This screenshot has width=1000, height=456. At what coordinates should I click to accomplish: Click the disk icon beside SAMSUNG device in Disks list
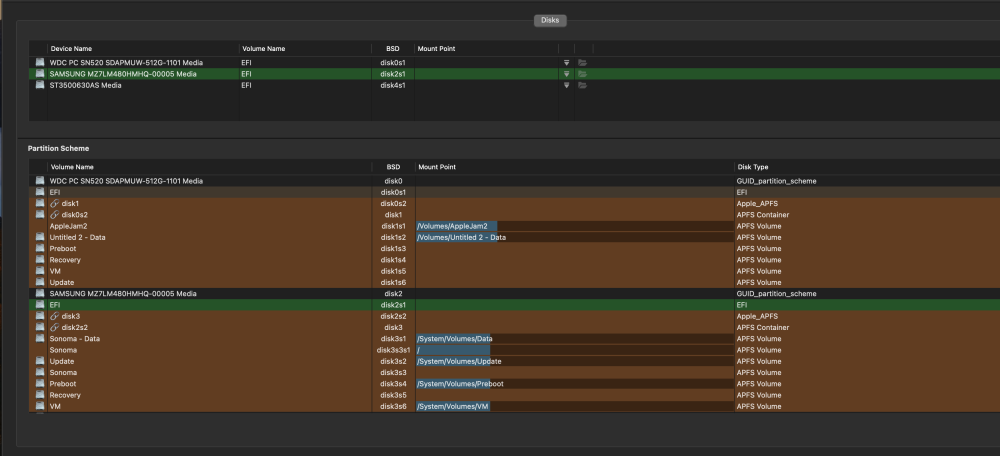[x=40, y=74]
